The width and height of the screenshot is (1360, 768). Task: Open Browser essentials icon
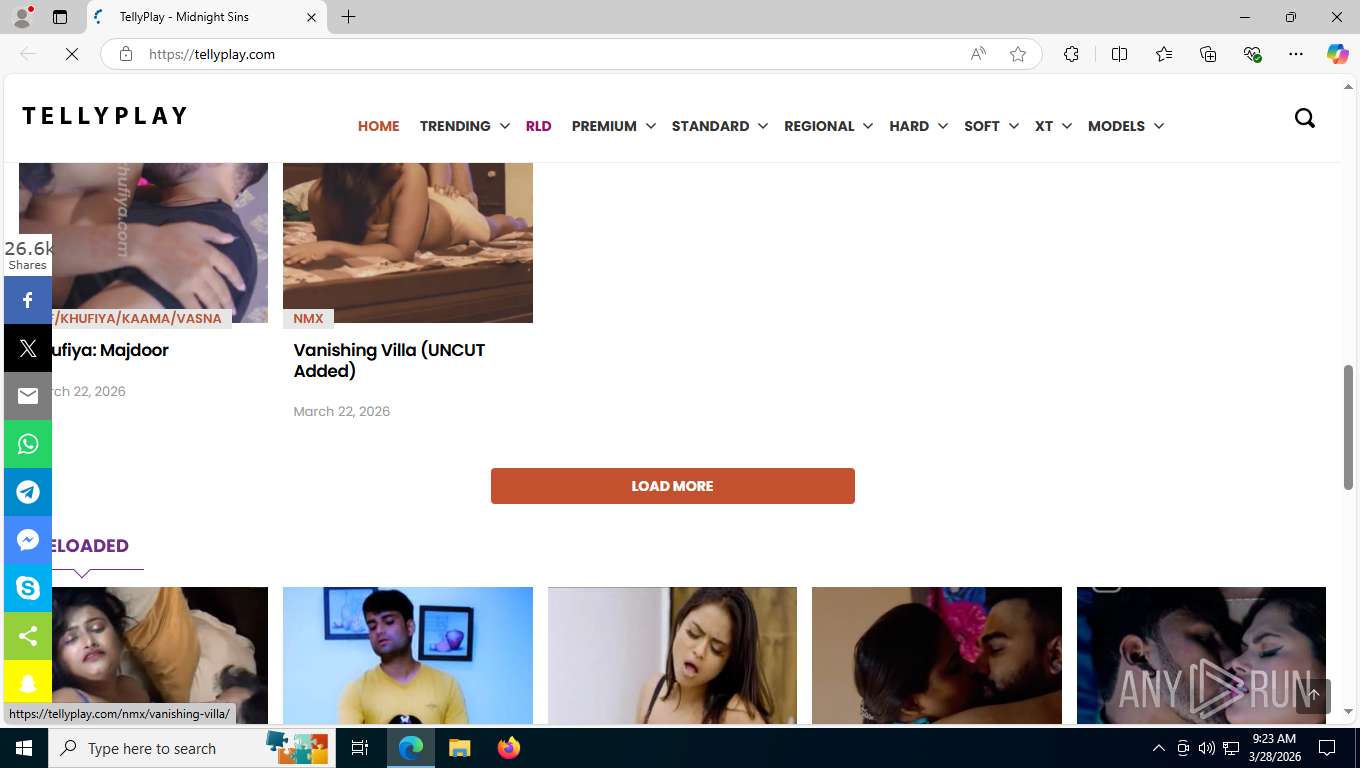coord(1252,54)
